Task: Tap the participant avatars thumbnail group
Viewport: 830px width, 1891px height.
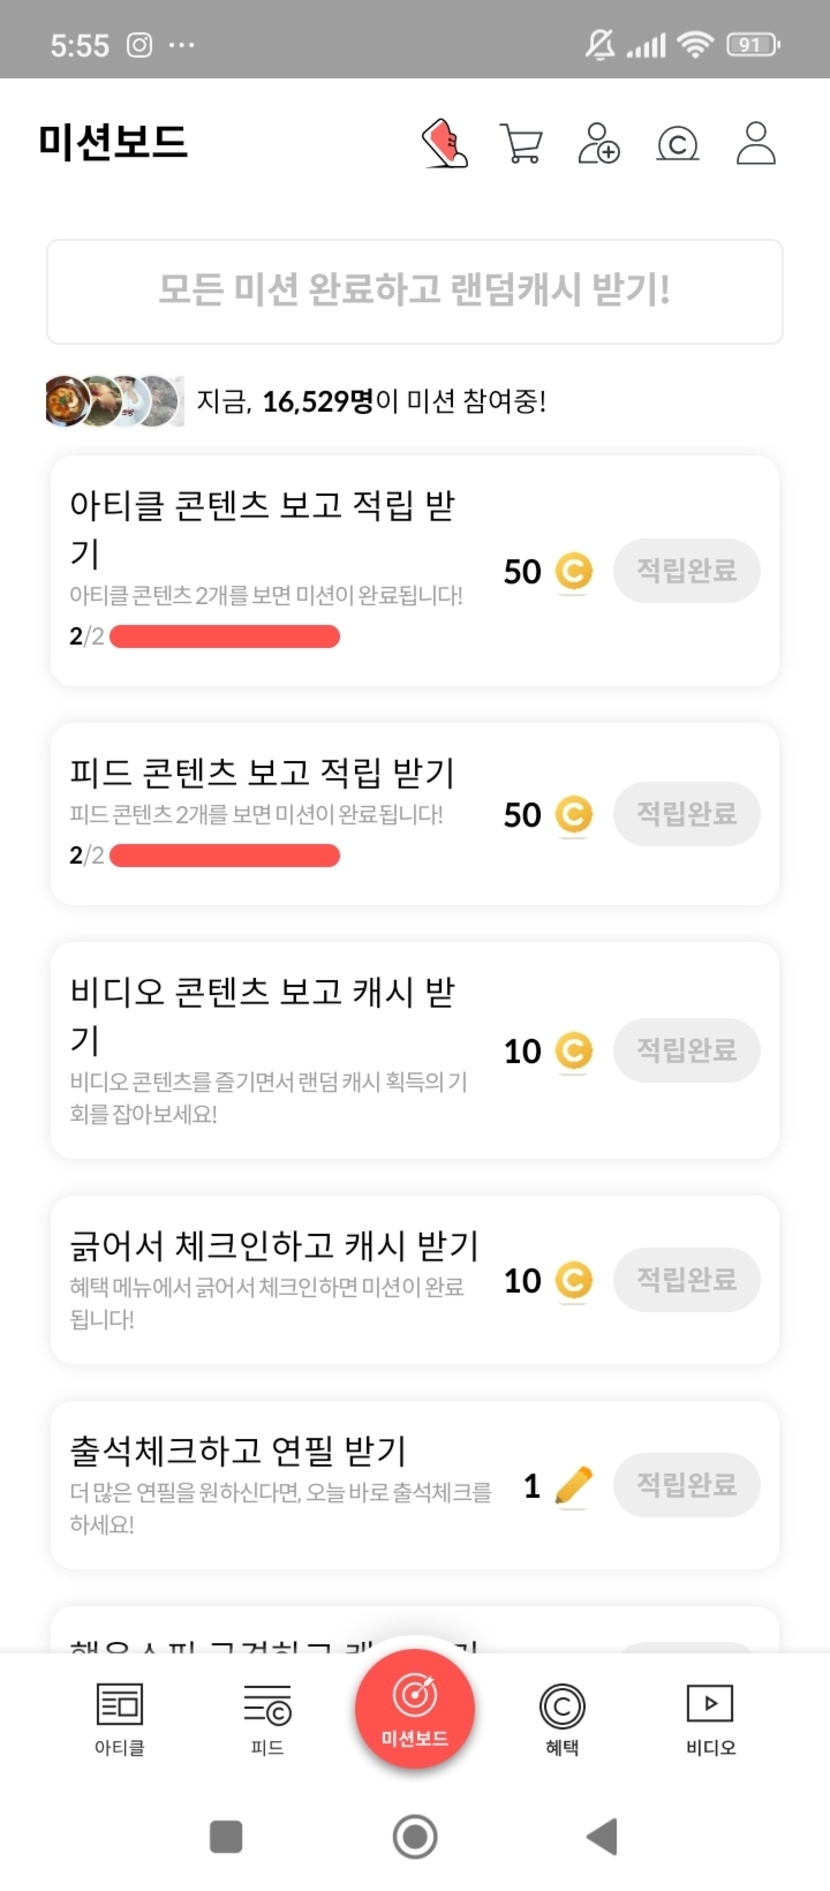Action: point(114,401)
